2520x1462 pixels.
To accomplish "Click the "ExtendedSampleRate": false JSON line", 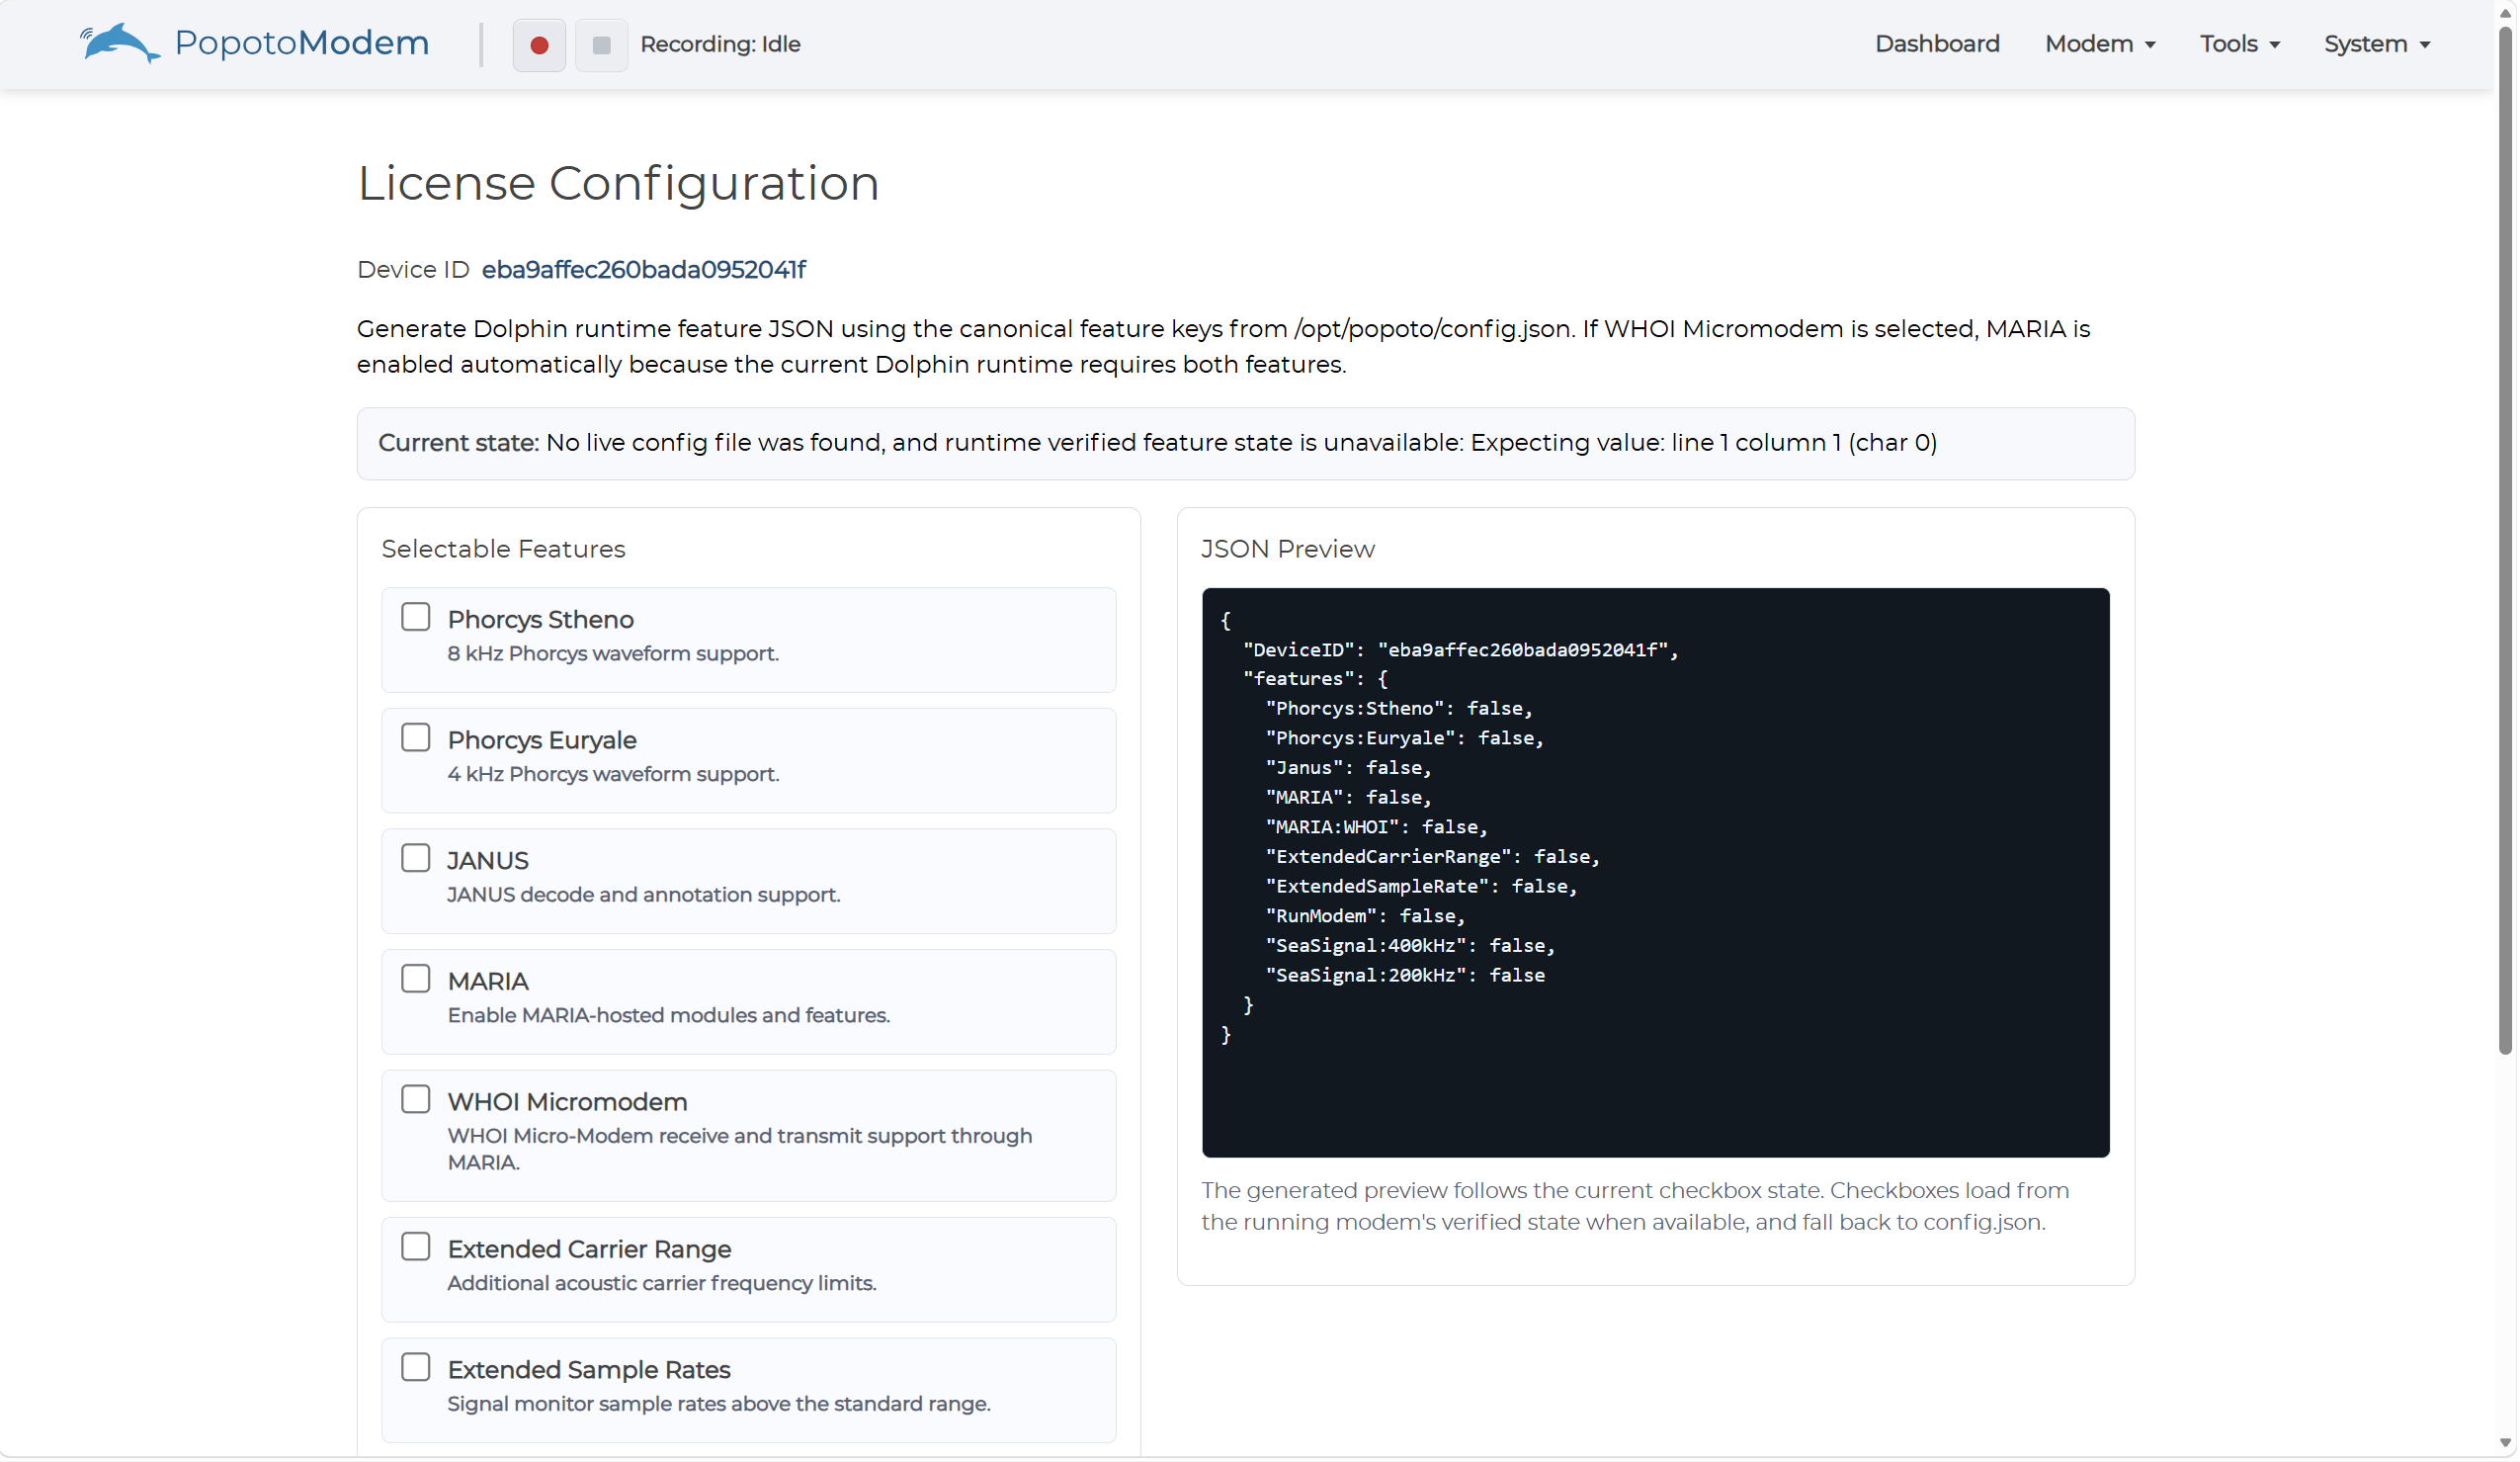I will tap(1423, 887).
